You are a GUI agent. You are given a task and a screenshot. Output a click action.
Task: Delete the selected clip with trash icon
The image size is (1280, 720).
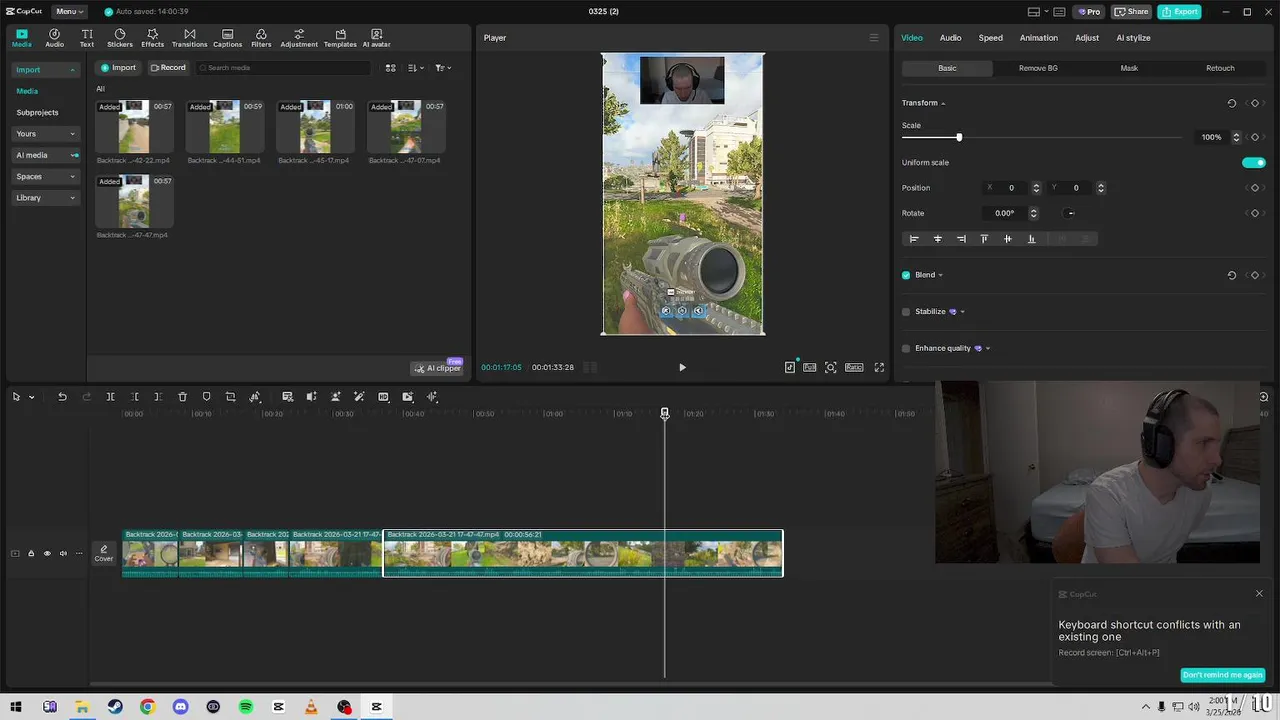(x=182, y=397)
